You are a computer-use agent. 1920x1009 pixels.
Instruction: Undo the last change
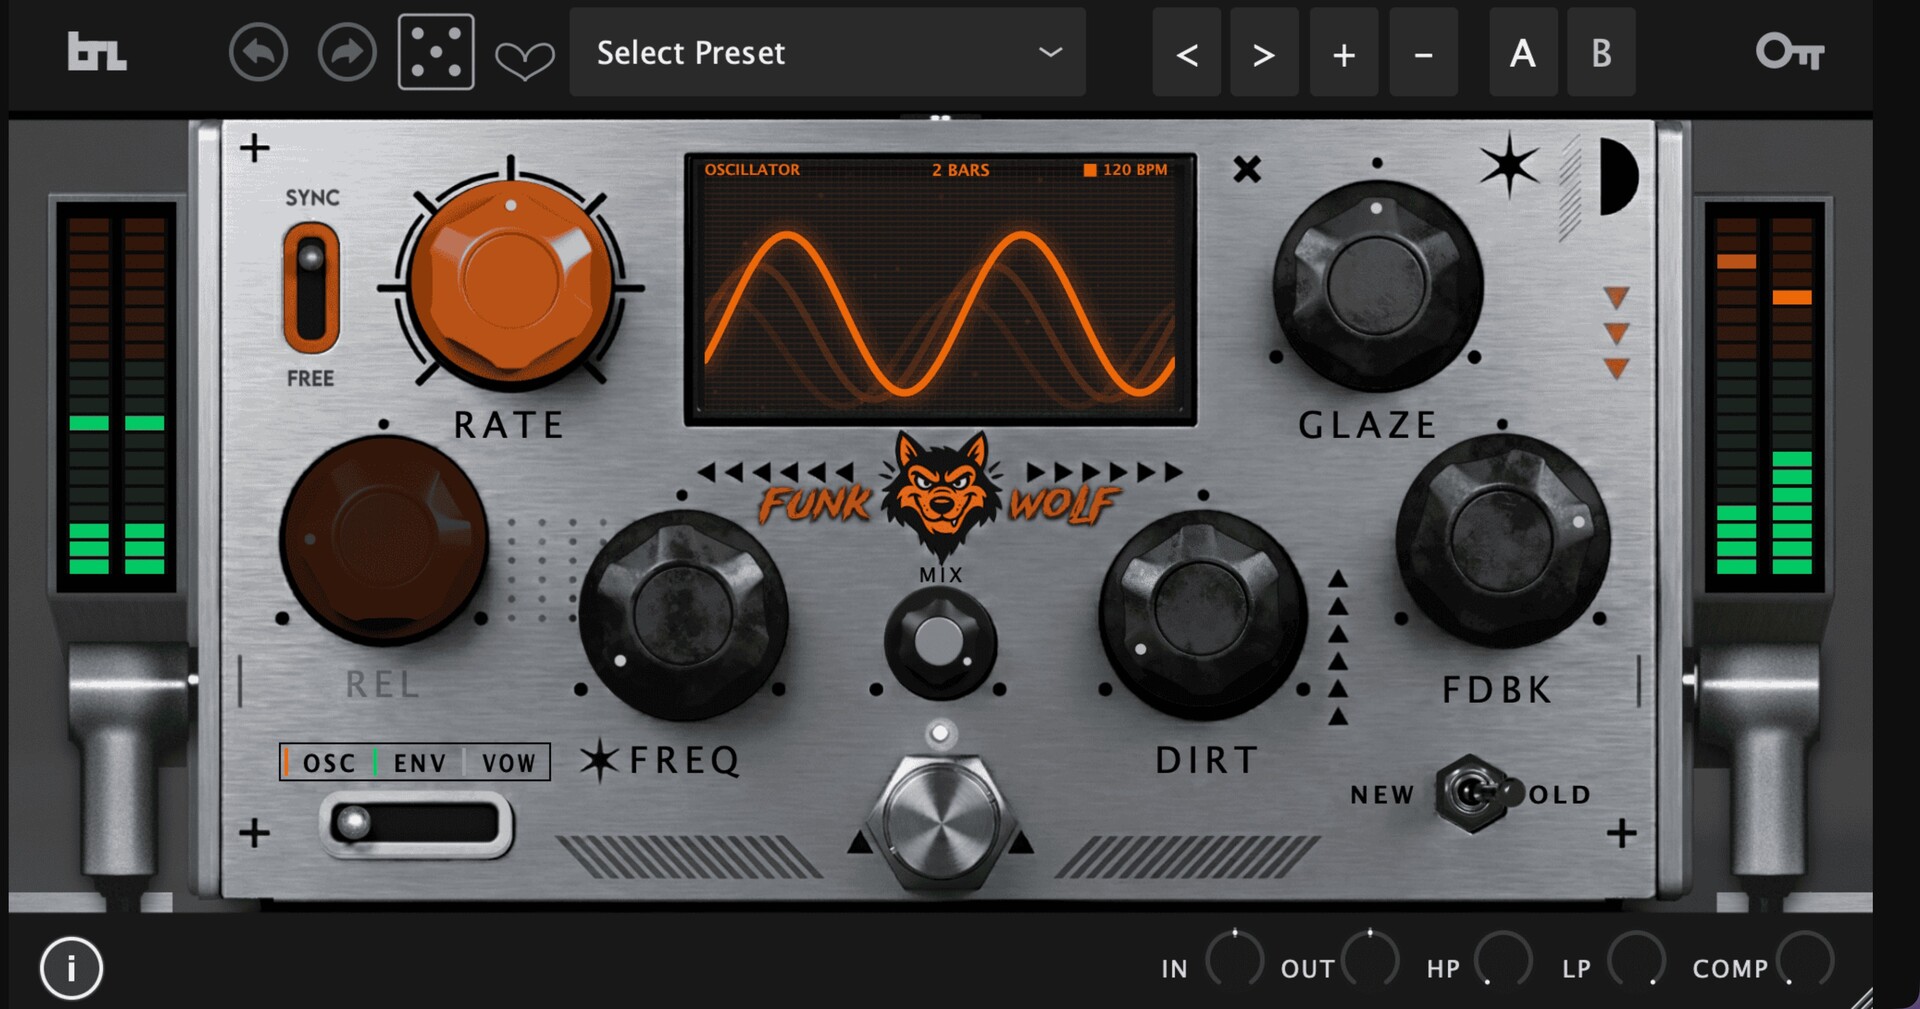258,52
